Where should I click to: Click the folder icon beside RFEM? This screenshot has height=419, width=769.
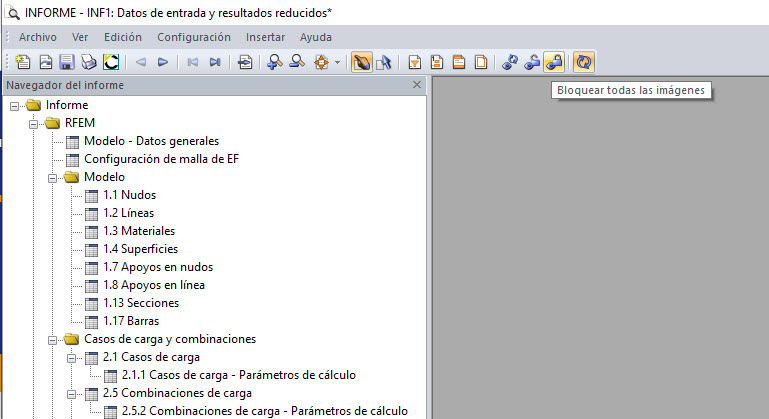pyautogui.click(x=52, y=123)
